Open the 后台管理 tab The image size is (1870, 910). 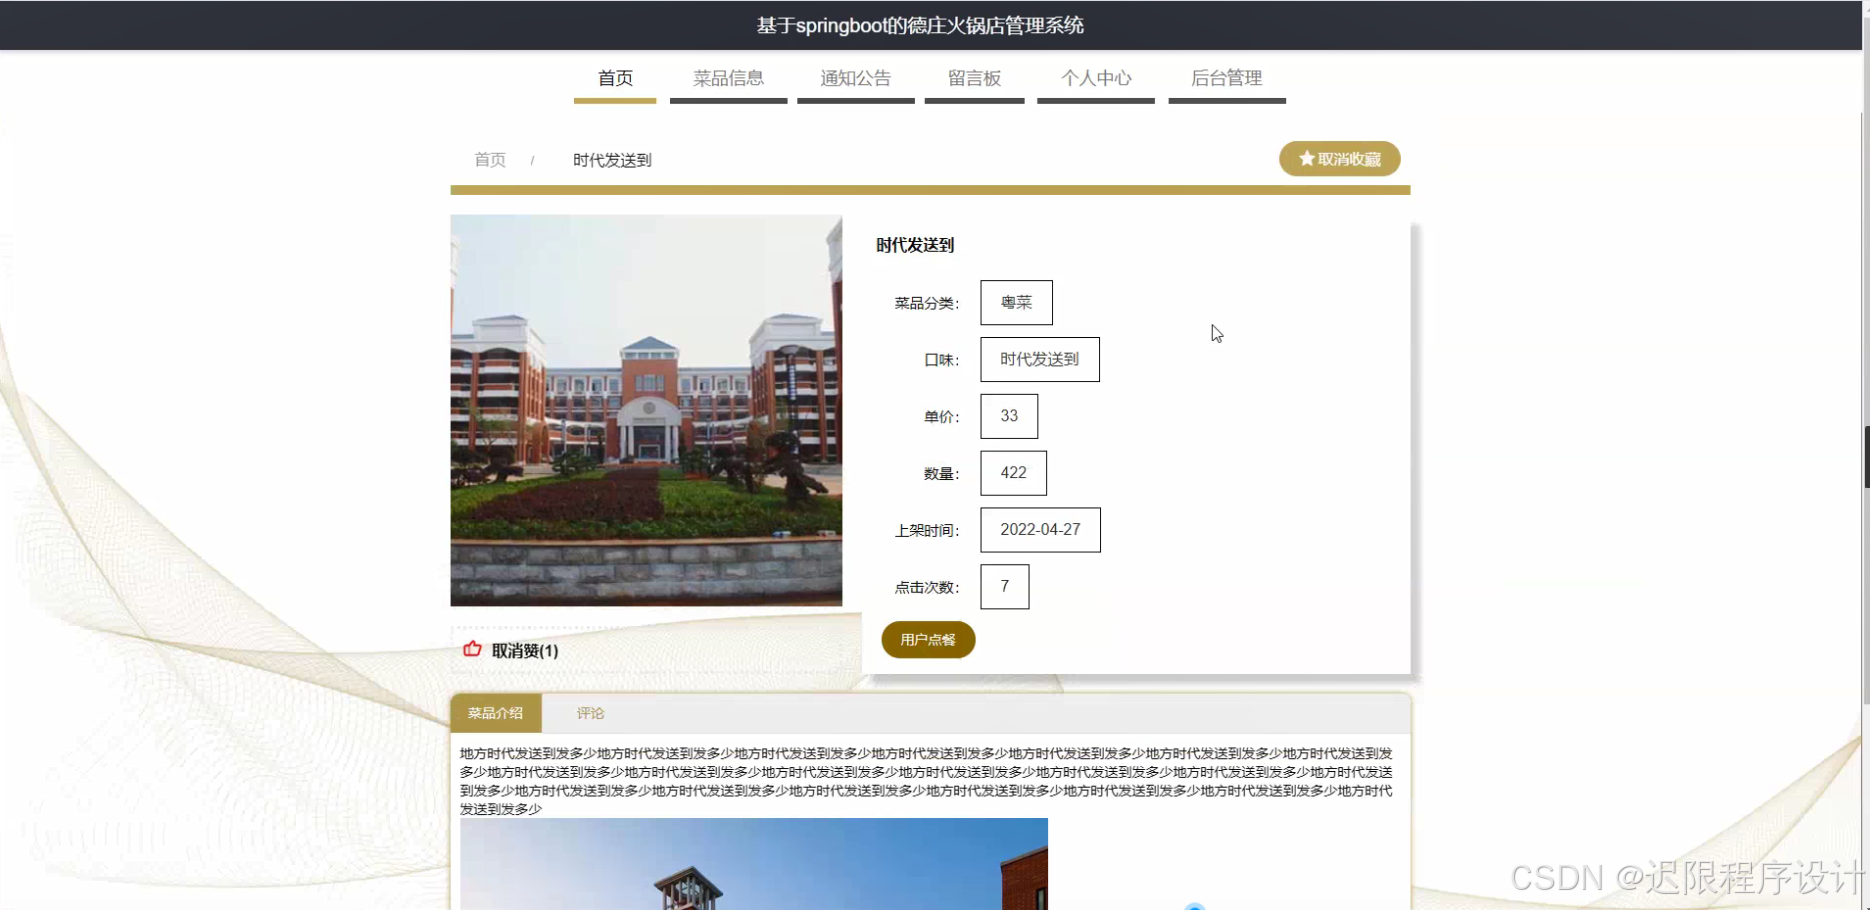1226,78
